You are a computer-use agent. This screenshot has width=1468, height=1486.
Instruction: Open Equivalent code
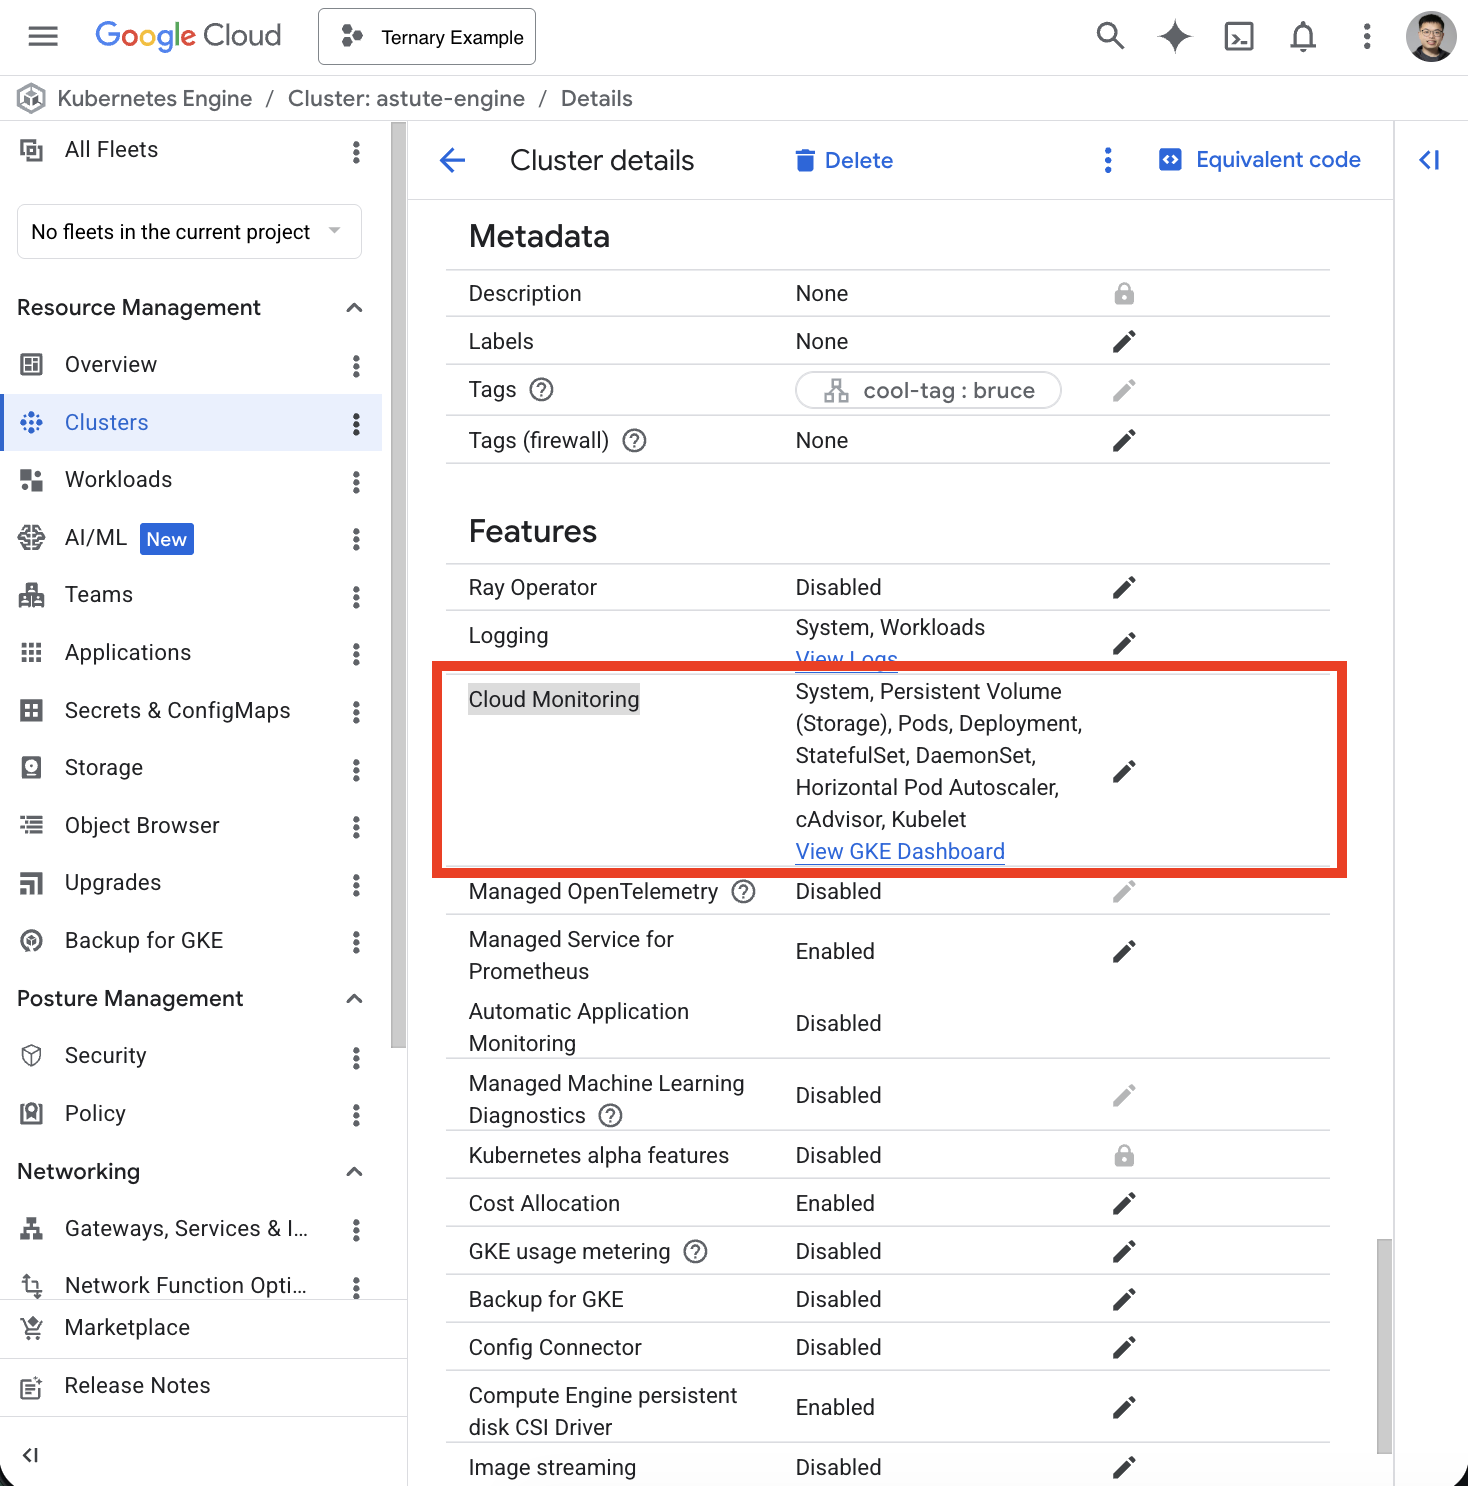[x=1260, y=160]
